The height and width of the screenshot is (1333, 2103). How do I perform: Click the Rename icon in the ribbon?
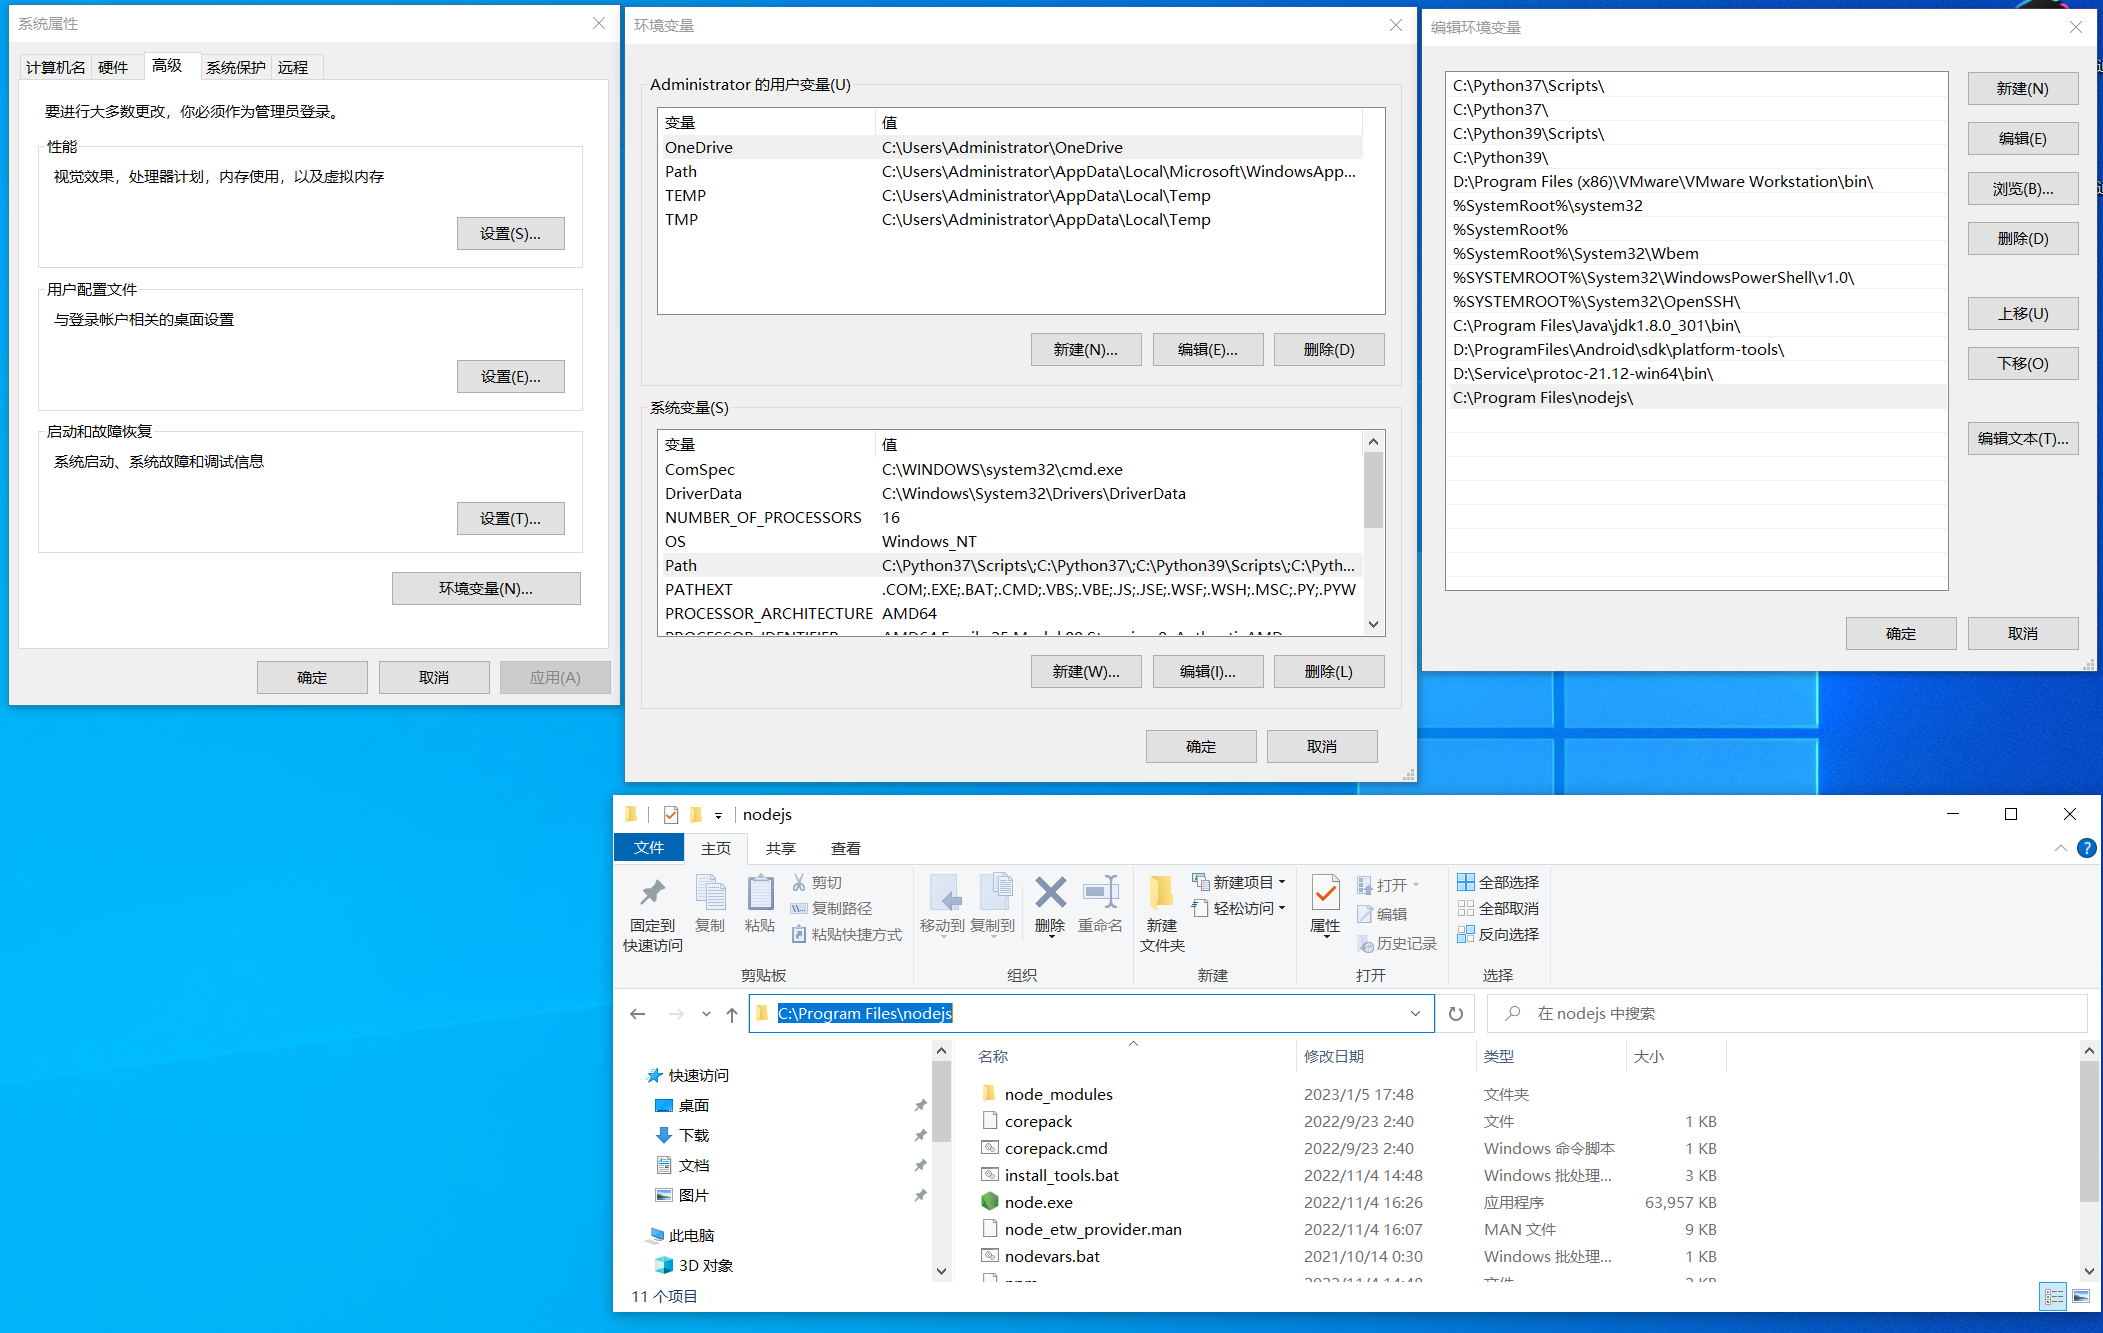1100,904
